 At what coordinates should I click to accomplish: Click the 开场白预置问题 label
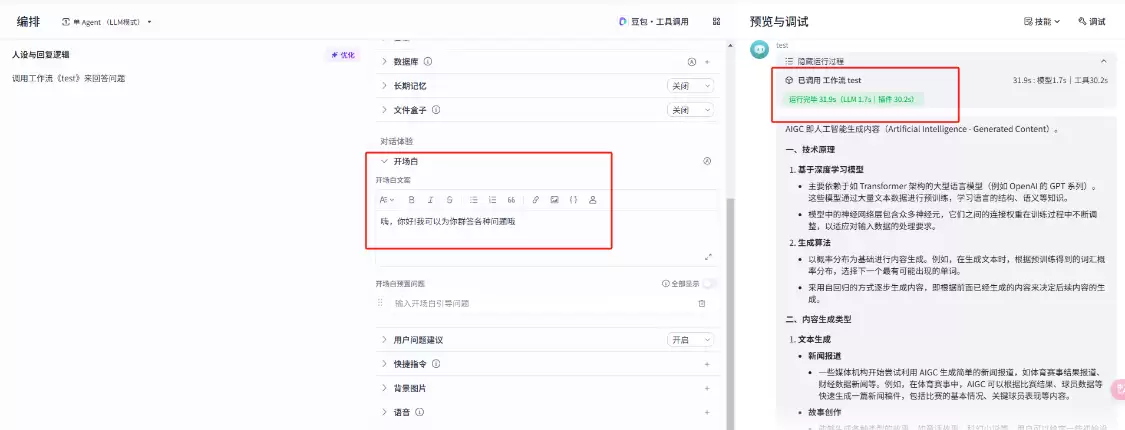coord(400,284)
